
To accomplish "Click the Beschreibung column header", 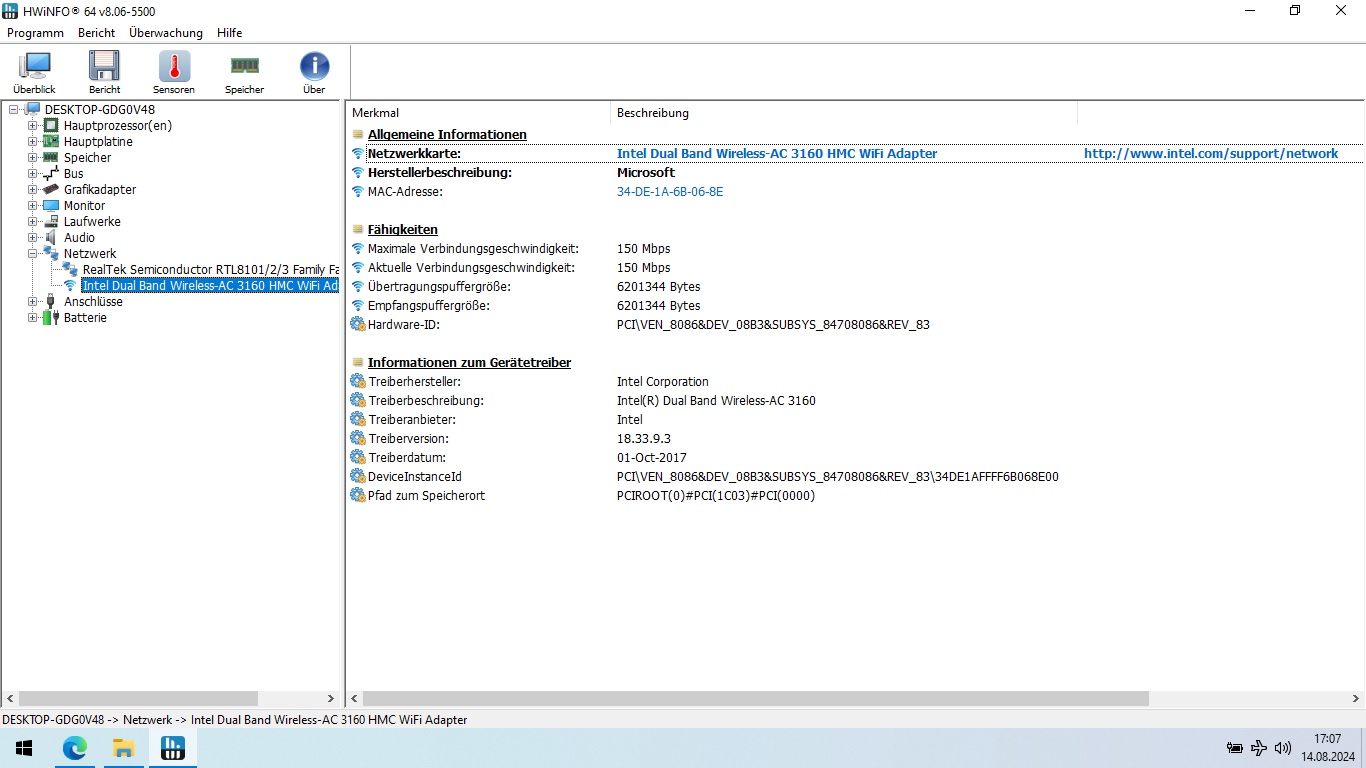I will click(844, 113).
